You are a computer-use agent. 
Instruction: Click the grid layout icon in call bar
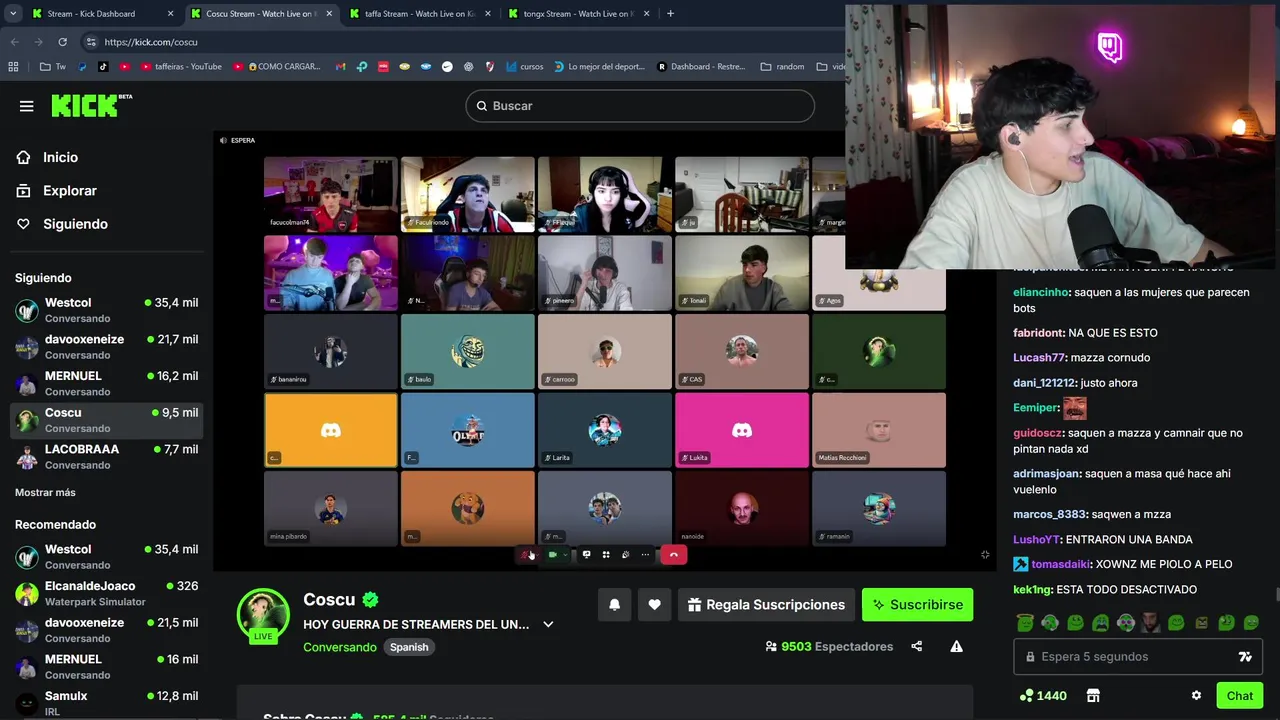(x=606, y=555)
